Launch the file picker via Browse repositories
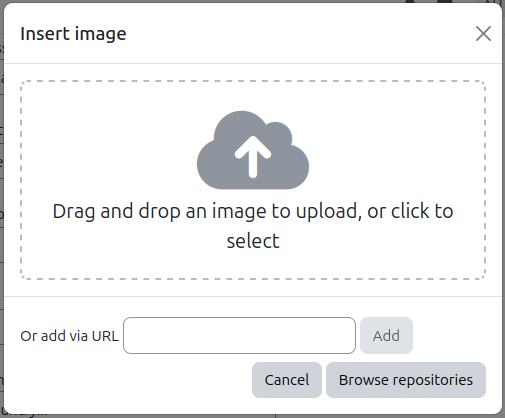This screenshot has height=418, width=505. 406,380
